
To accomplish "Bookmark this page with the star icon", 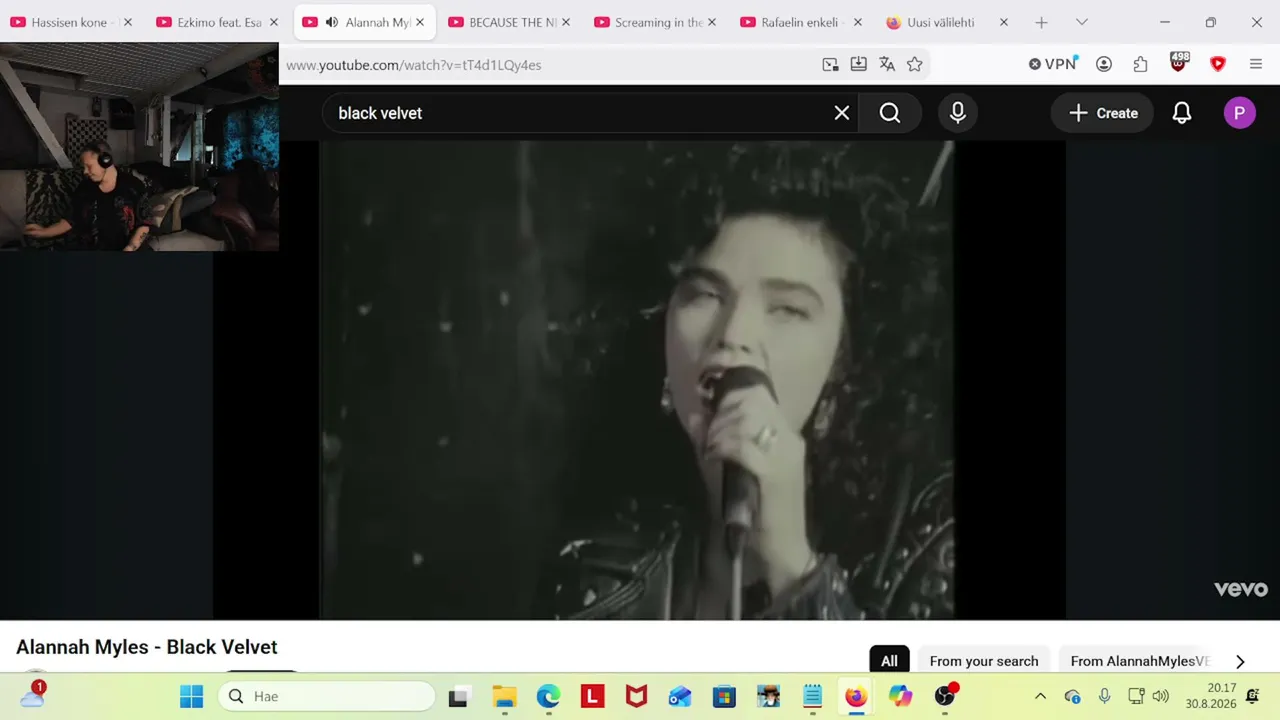I will (914, 64).
